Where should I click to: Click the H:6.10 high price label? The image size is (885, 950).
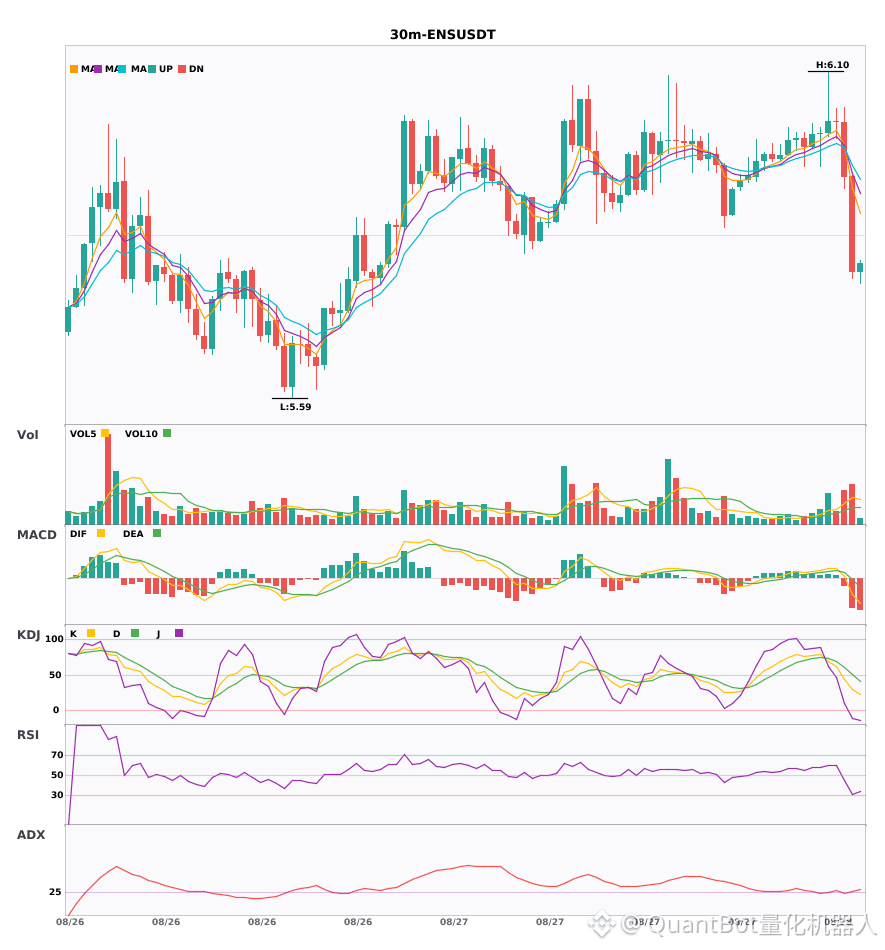pyautogui.click(x=832, y=65)
